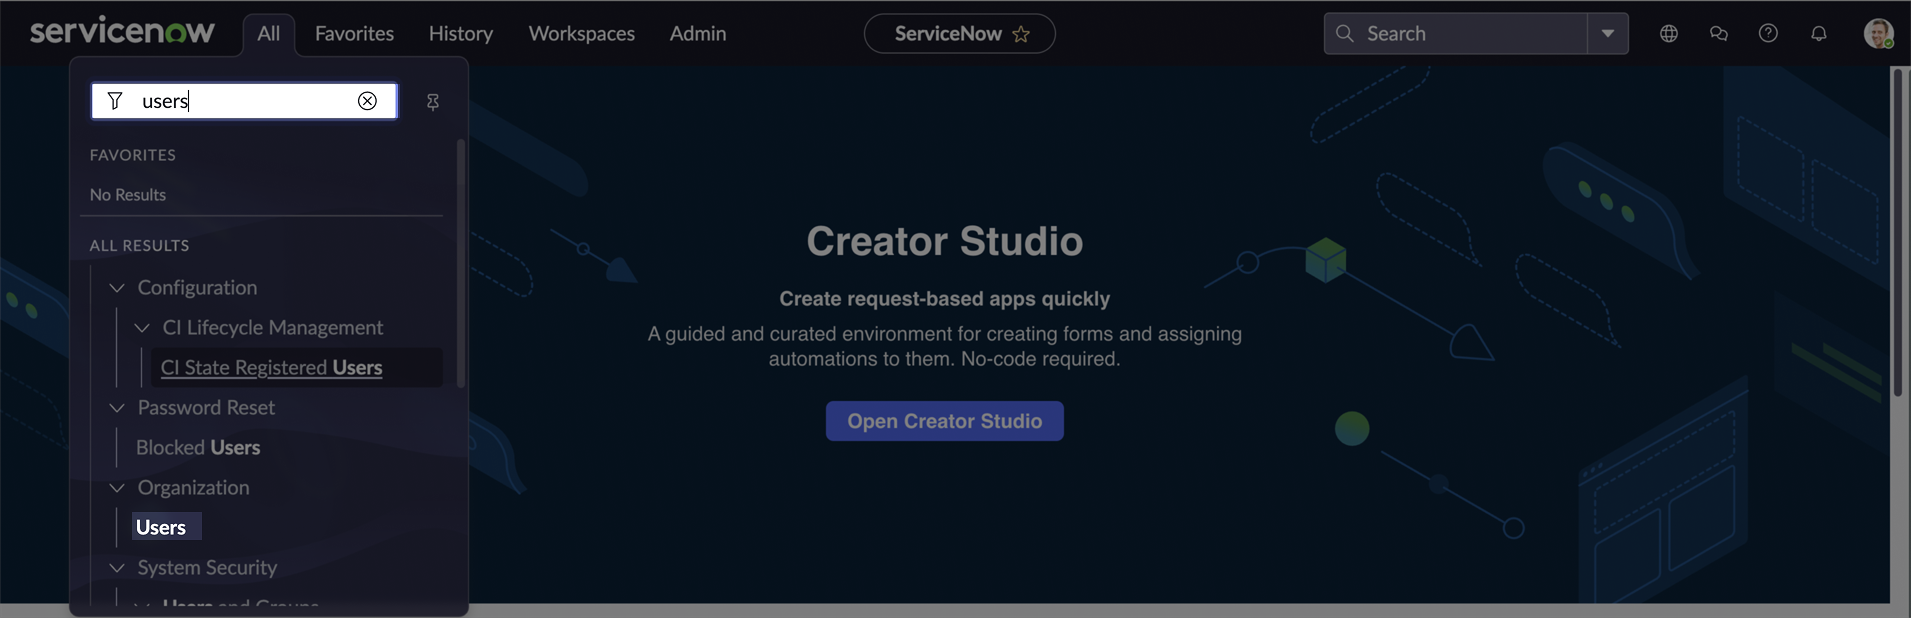Viewport: 1911px width, 618px height.
Task: Collapse the CI Lifecycle Management section
Action: click(142, 328)
